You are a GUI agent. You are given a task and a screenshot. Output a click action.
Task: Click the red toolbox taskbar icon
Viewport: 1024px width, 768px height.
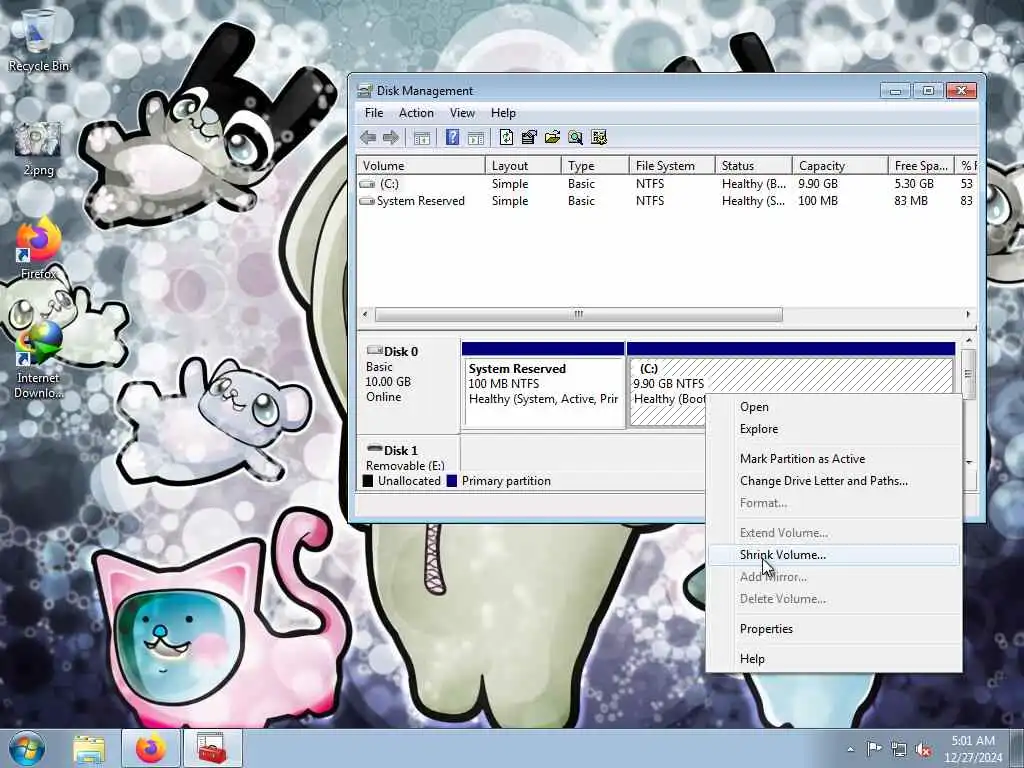click(212, 748)
